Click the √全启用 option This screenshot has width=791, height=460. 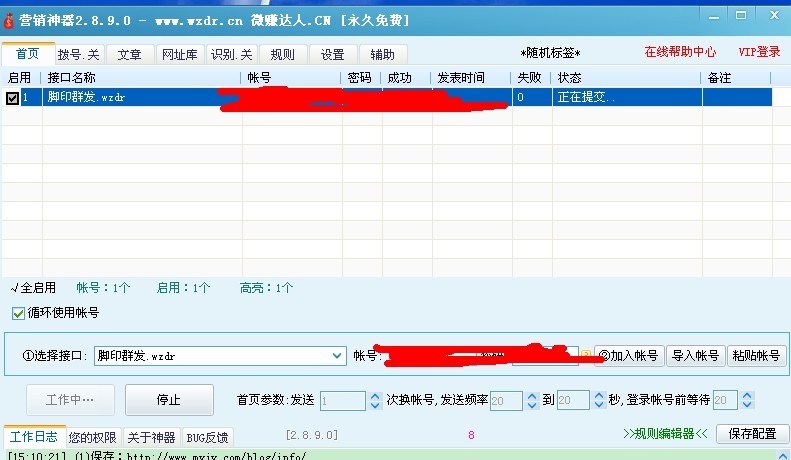click(33, 288)
